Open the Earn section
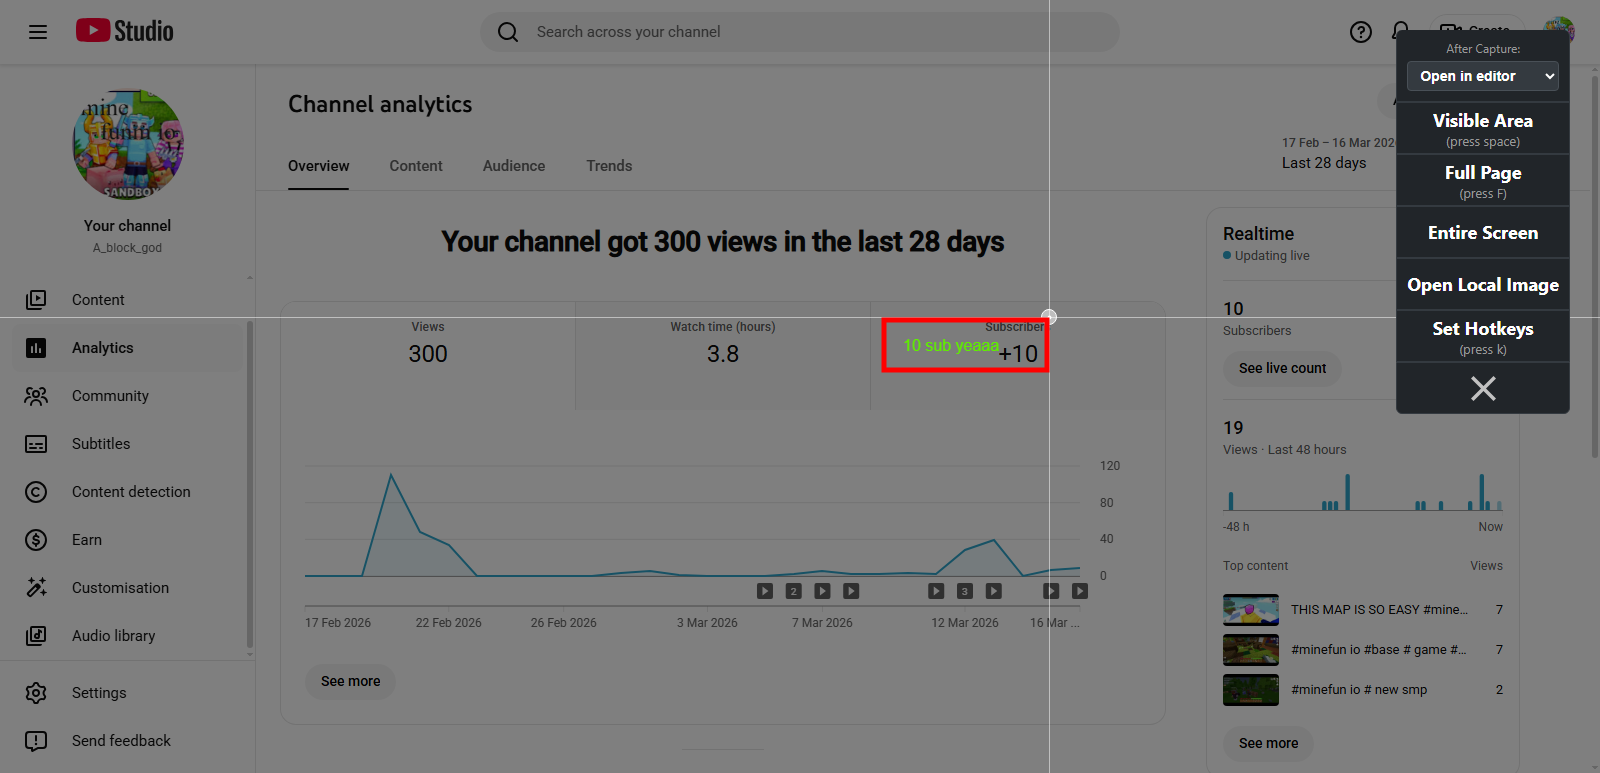The height and width of the screenshot is (773, 1600). [87, 540]
